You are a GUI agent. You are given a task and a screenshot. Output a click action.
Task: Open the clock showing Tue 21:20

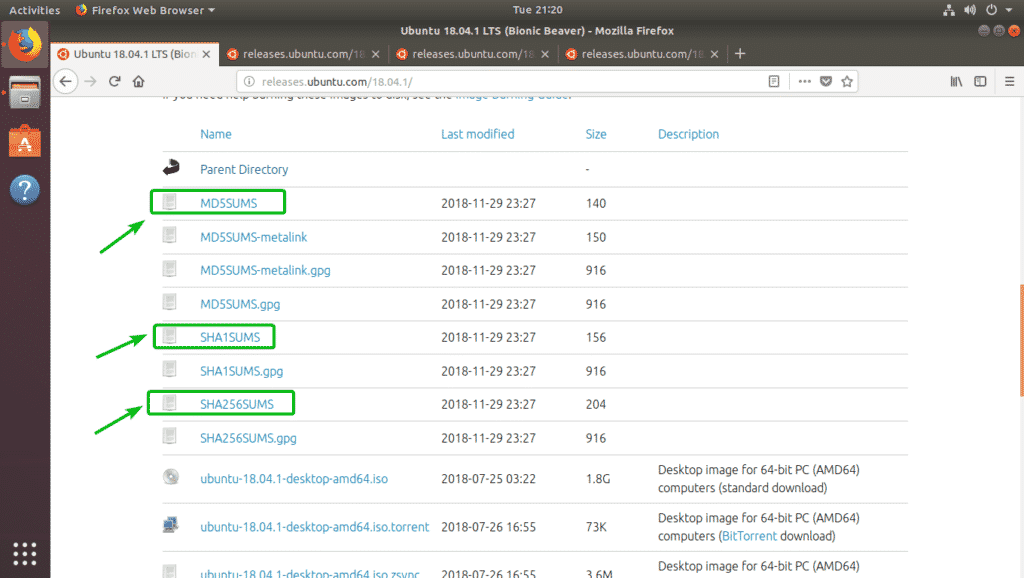(x=537, y=10)
